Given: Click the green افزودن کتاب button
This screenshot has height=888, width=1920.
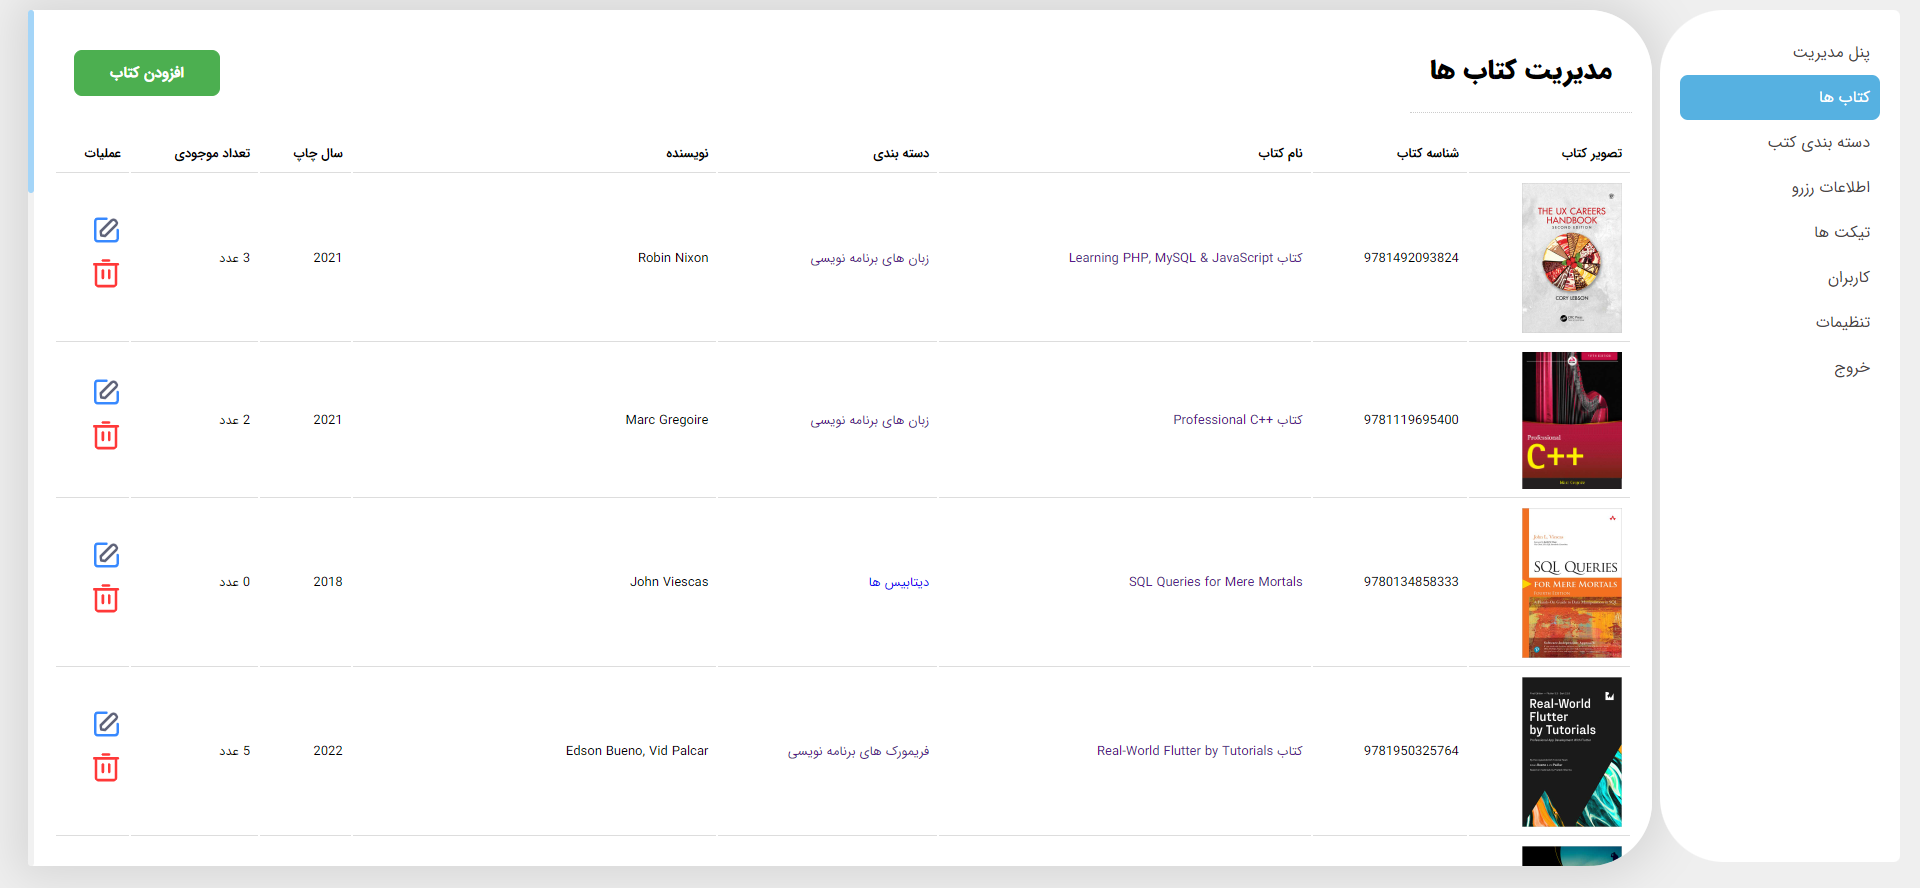Looking at the screenshot, I should (x=147, y=73).
